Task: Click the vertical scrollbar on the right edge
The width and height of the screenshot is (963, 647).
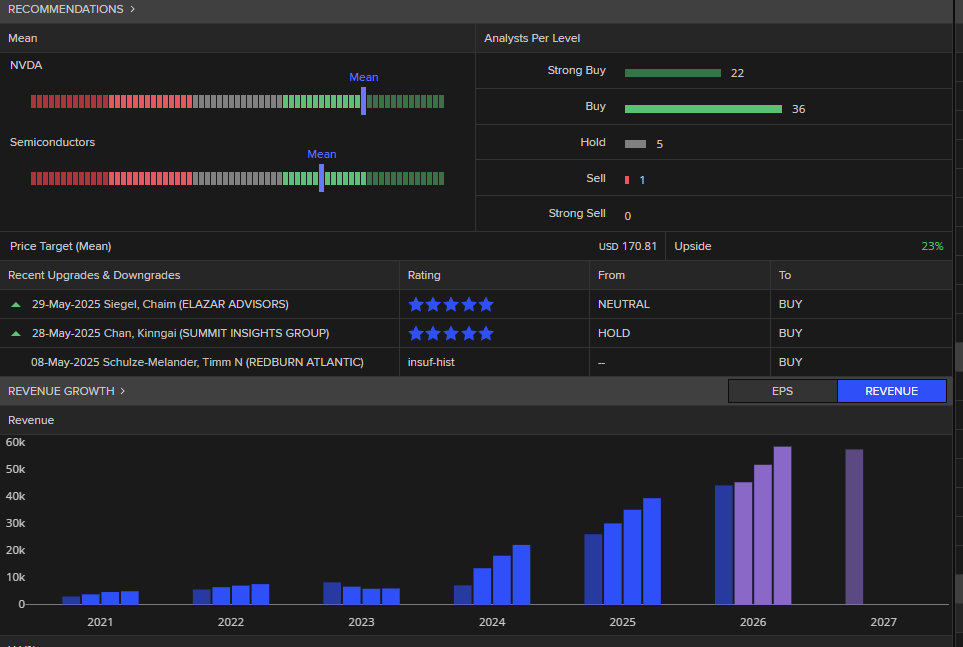Action: [x=957, y=357]
